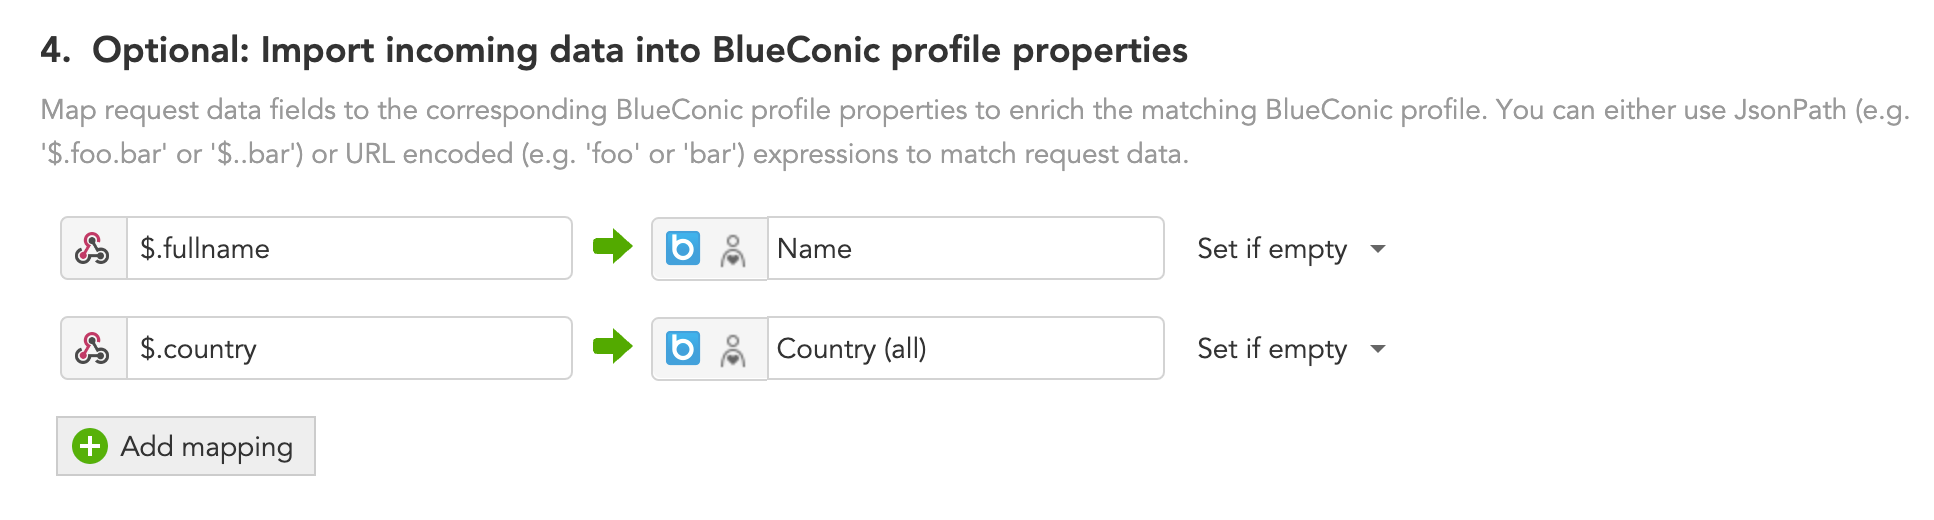Focus the $.fullname source field
The image size is (1934, 520).
tap(349, 248)
